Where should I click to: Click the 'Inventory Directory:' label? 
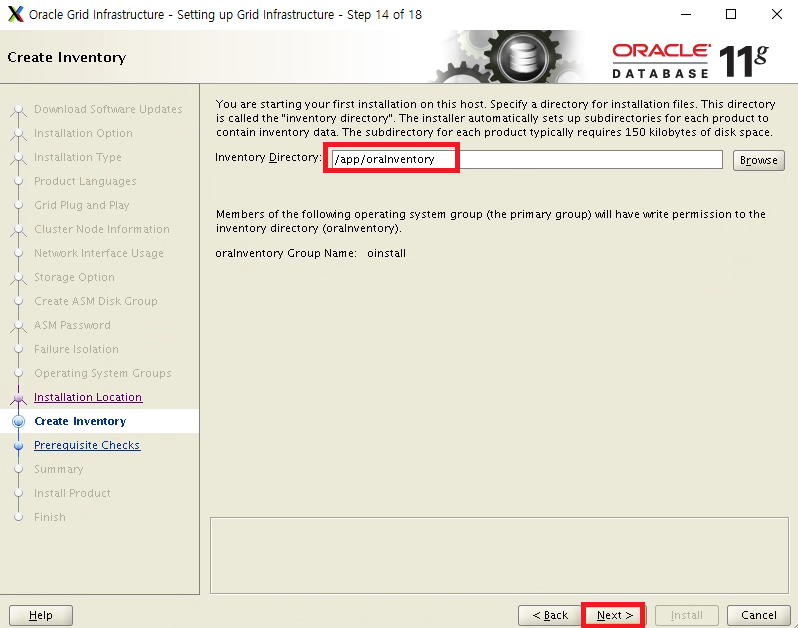pyautogui.click(x=268, y=157)
